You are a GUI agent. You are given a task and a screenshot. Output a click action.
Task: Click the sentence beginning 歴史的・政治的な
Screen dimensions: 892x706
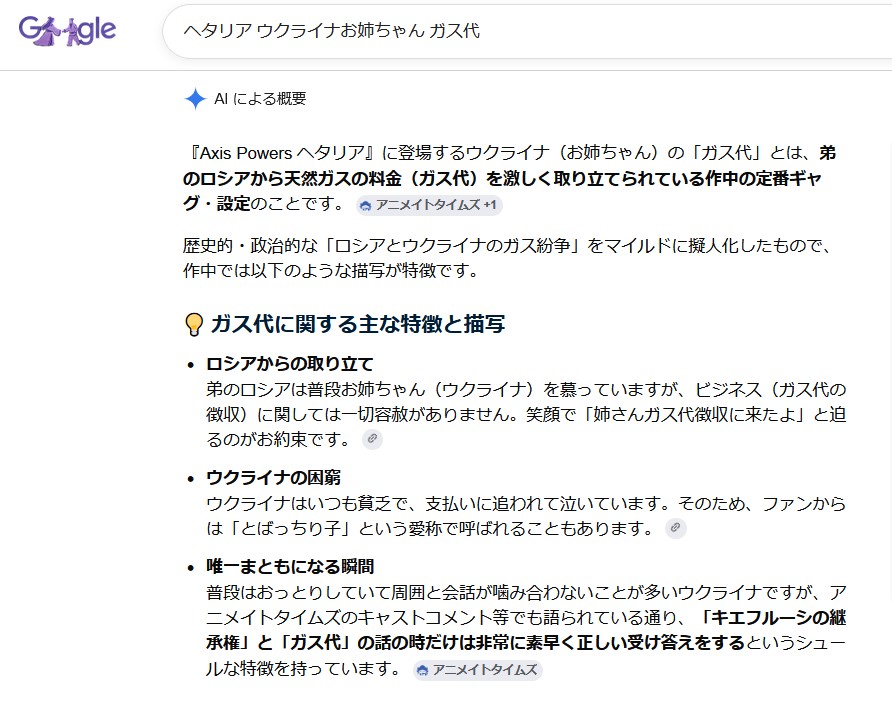point(509,258)
